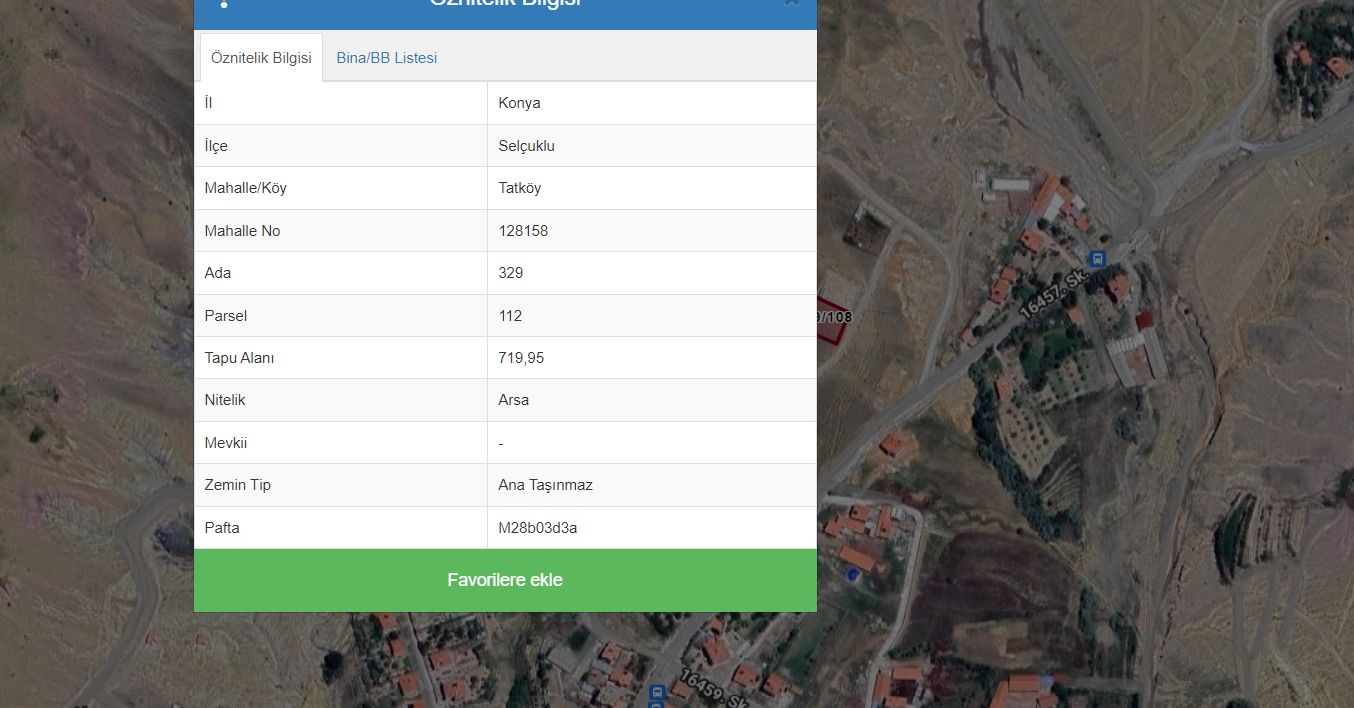The height and width of the screenshot is (708, 1354).
Task: Click the Tapu Alanı value 719,95
Action: point(521,358)
